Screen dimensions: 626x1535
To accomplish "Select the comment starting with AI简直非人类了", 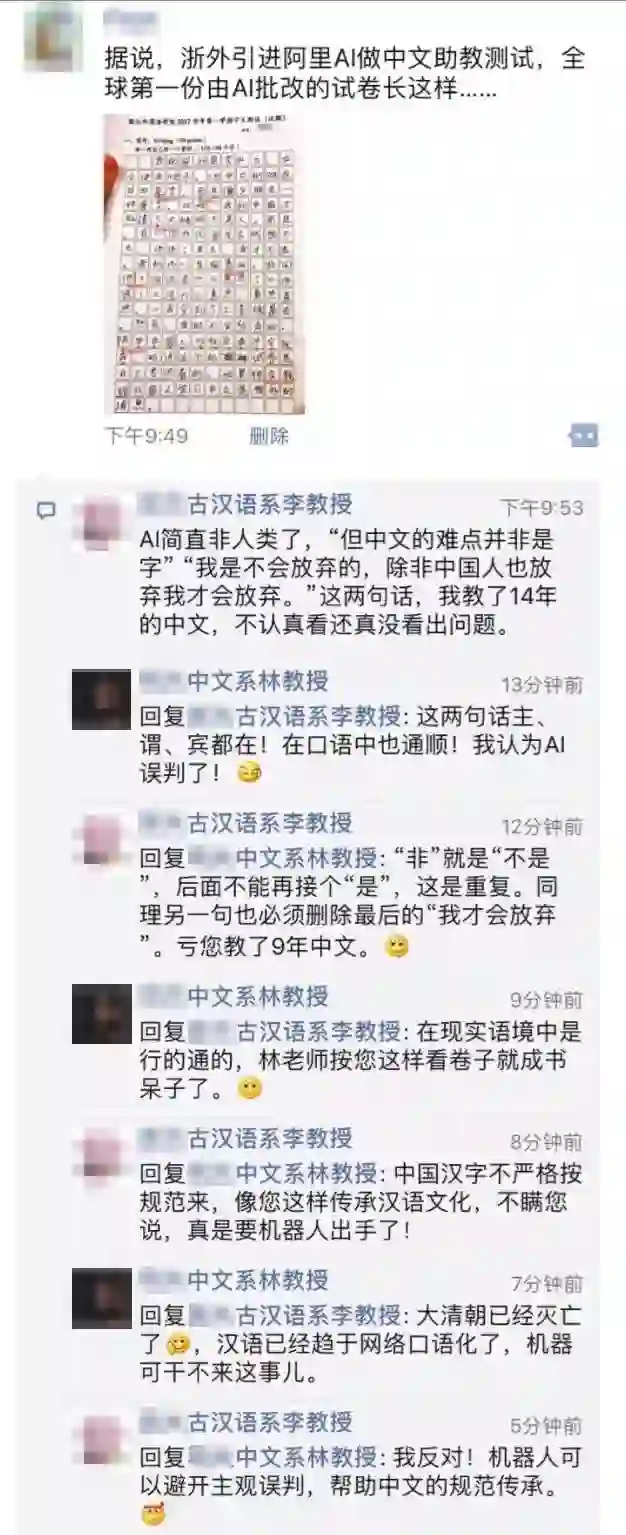I will [361, 584].
